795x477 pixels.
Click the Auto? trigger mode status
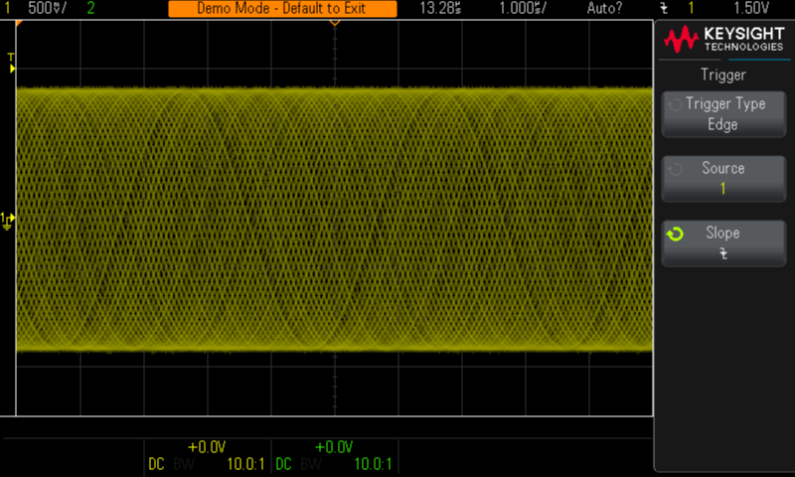[x=603, y=8]
